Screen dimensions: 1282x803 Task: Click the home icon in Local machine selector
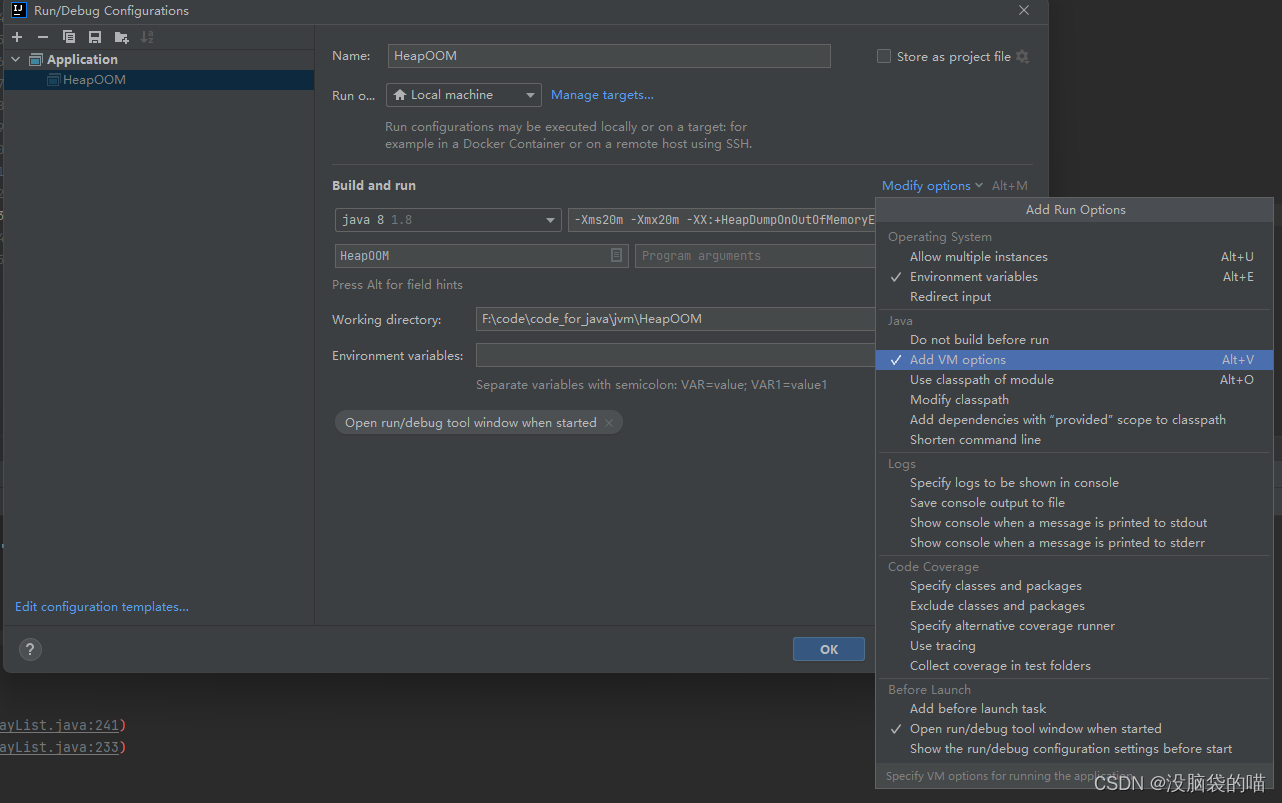point(400,95)
